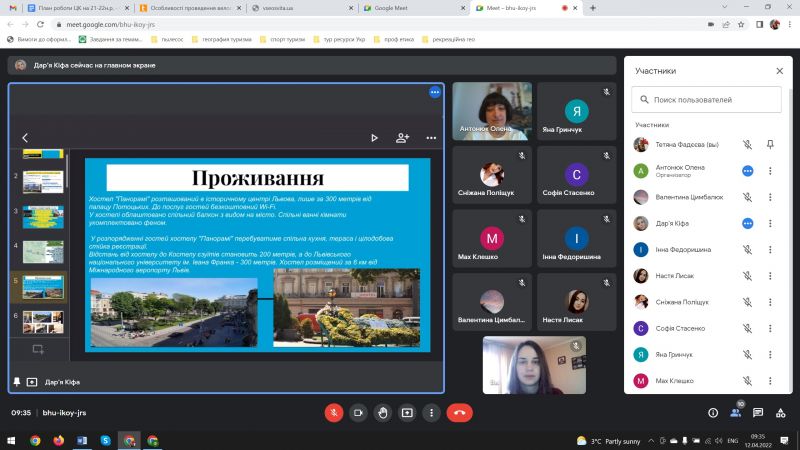Open options menu for Інна Федоришина

[x=770, y=249]
